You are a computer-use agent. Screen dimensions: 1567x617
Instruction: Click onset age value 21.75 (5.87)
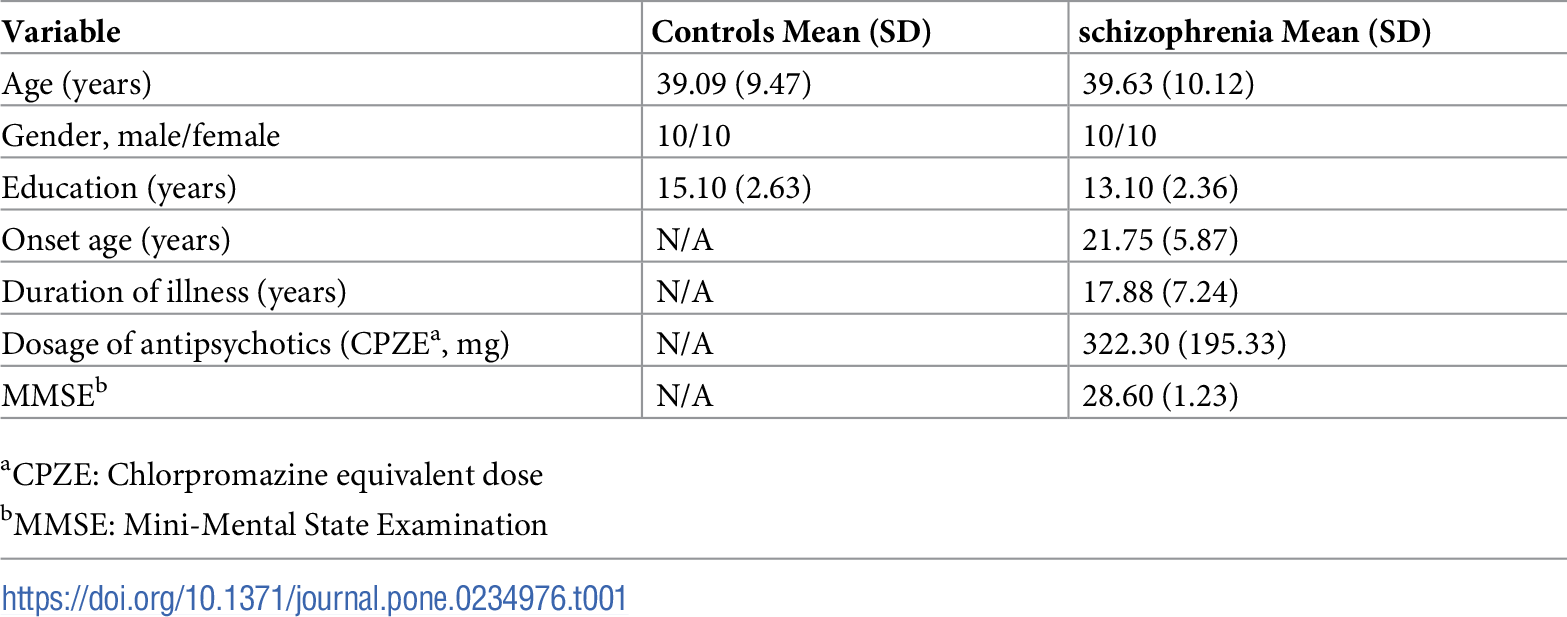1159,240
